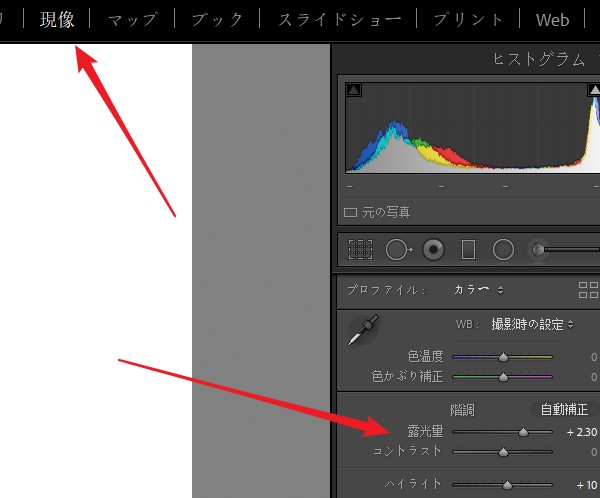Image resolution: width=600 pixels, height=498 pixels.
Task: Click the 露光量 label text
Action: tap(425, 431)
